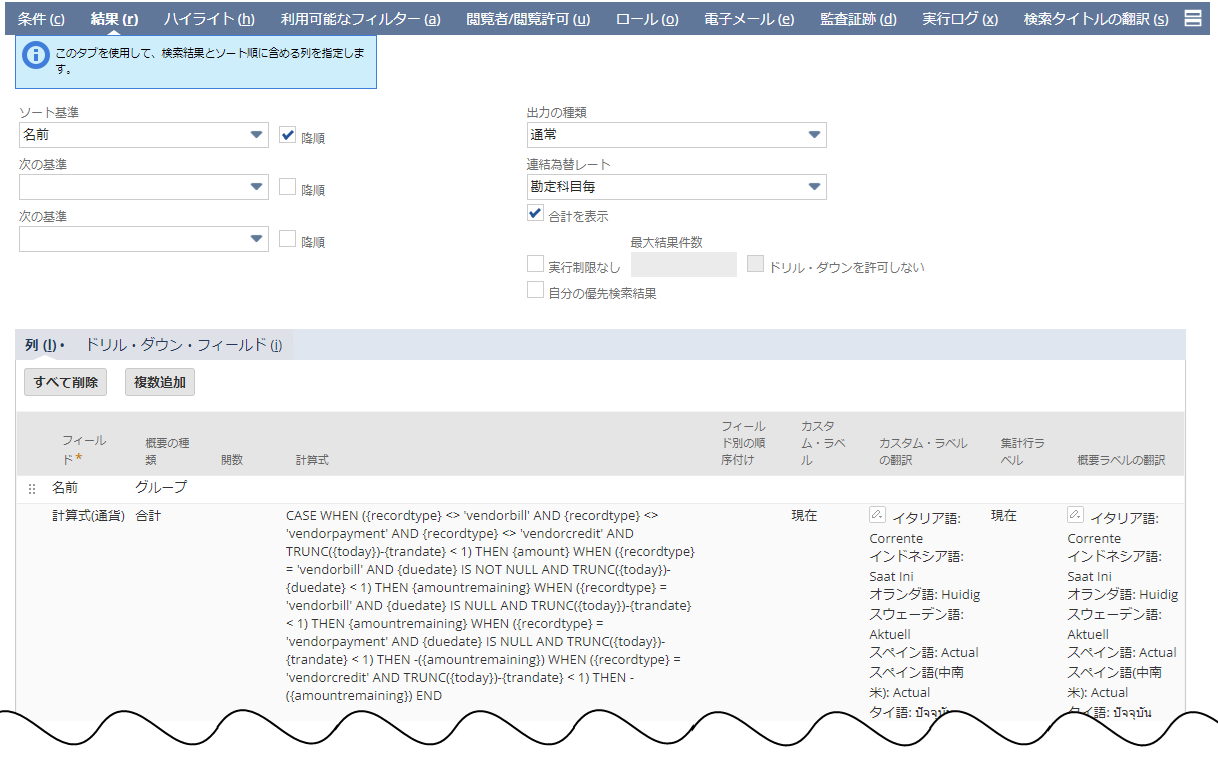Click フィールド column header

click(84, 449)
